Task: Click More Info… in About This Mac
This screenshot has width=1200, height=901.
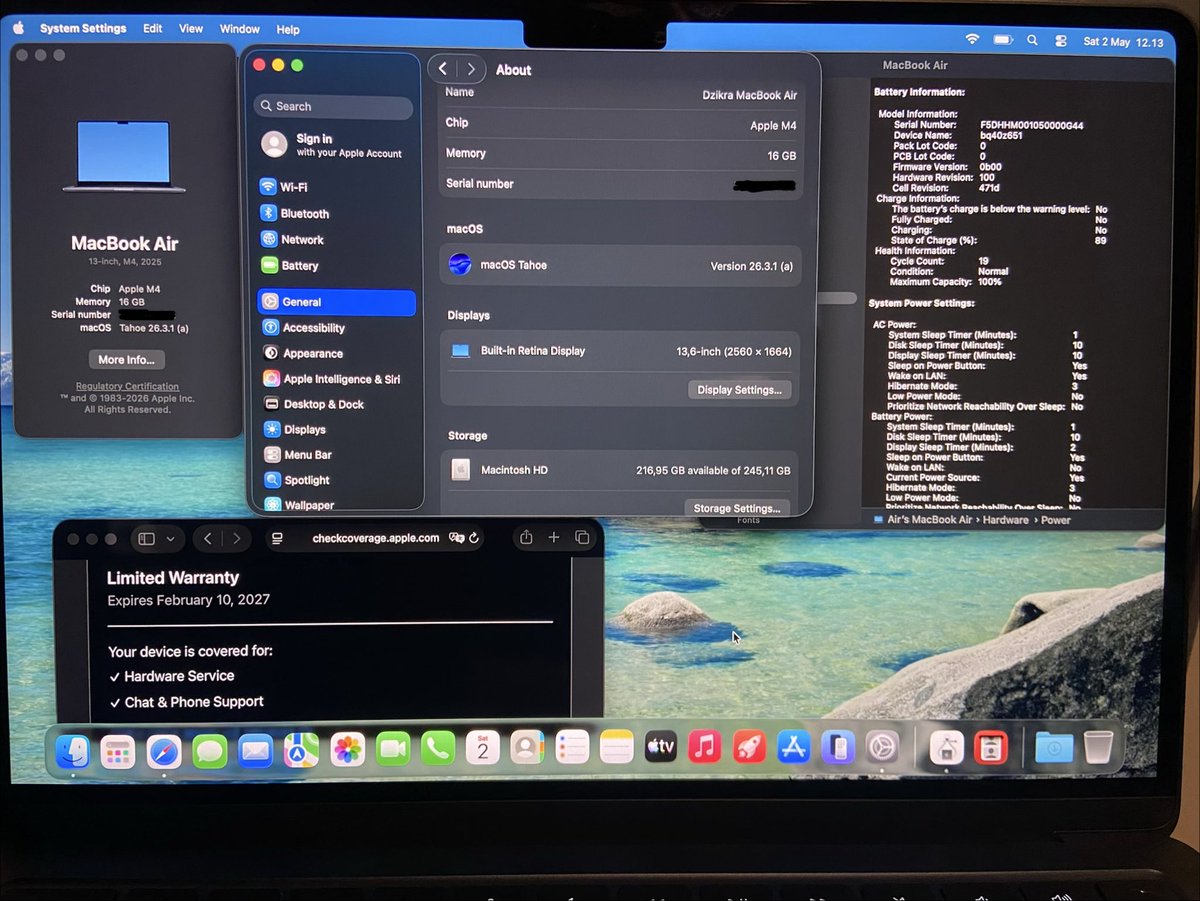Action: (x=126, y=360)
